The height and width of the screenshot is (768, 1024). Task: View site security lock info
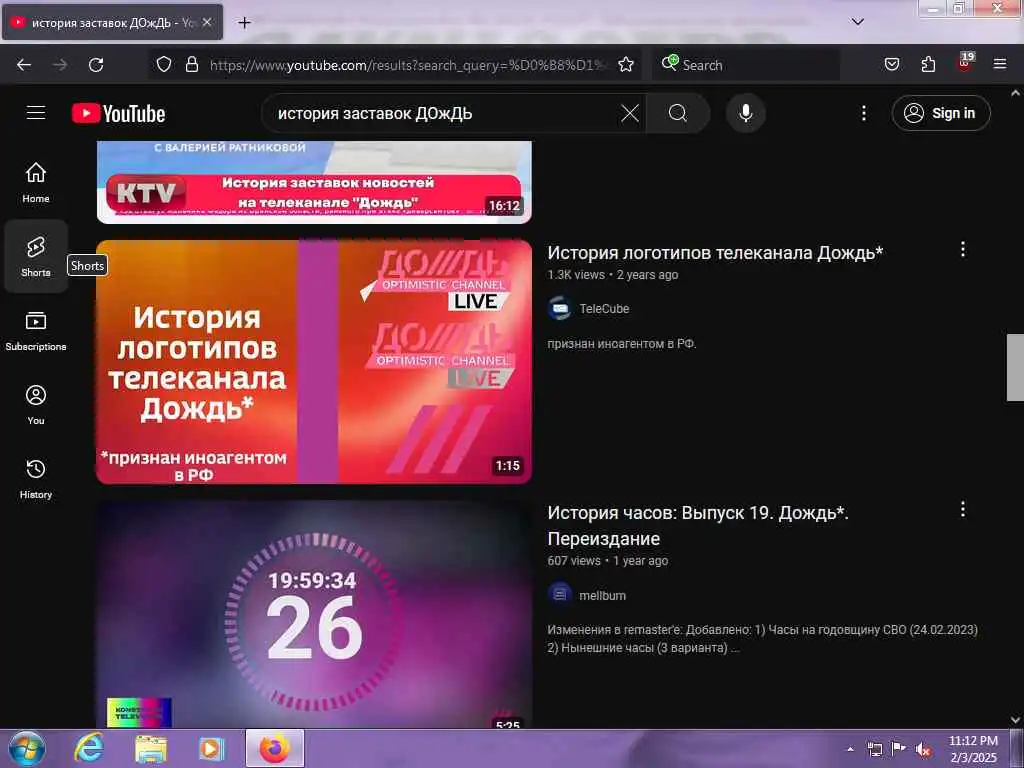pyautogui.click(x=191, y=64)
